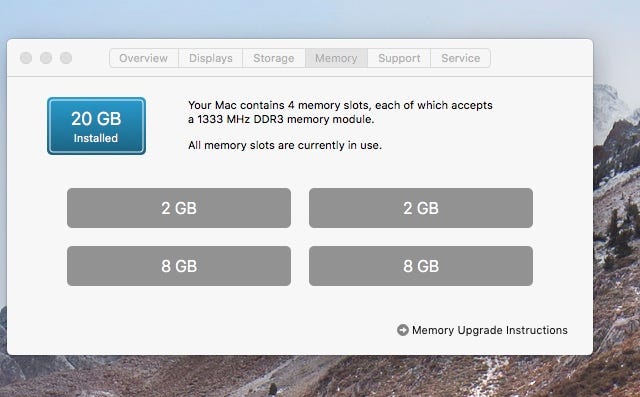This screenshot has width=640, height=397.
Task: Minimize the window with middle traffic-light button
Action: pos(46,58)
